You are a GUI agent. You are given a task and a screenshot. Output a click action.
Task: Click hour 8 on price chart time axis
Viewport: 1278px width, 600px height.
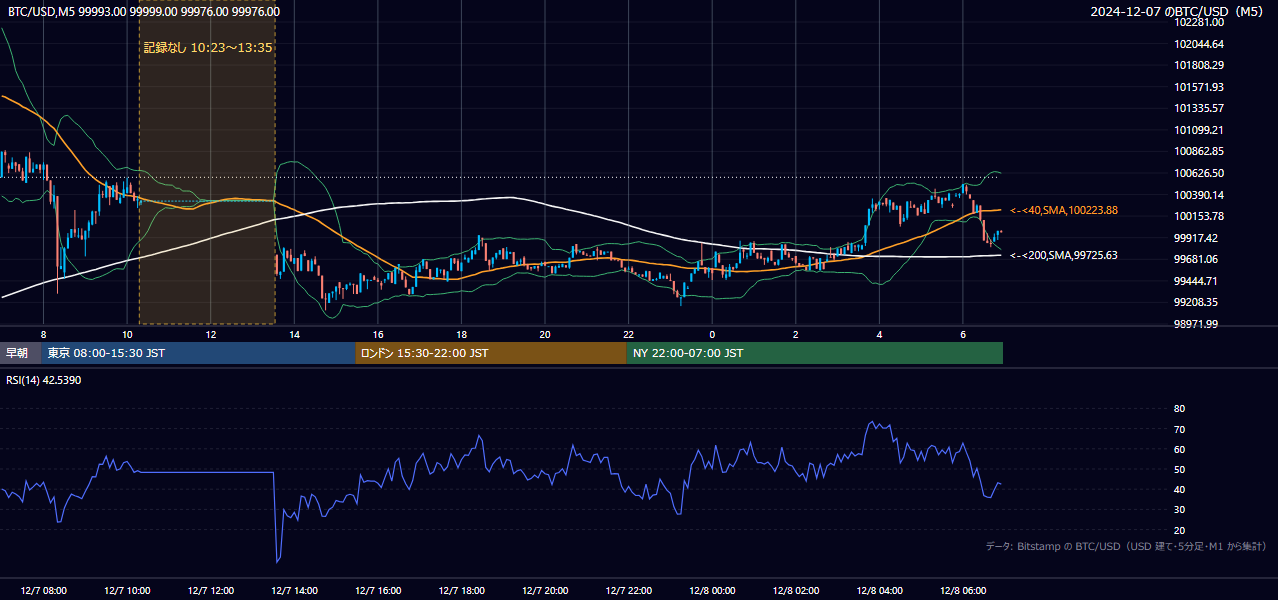click(43, 334)
